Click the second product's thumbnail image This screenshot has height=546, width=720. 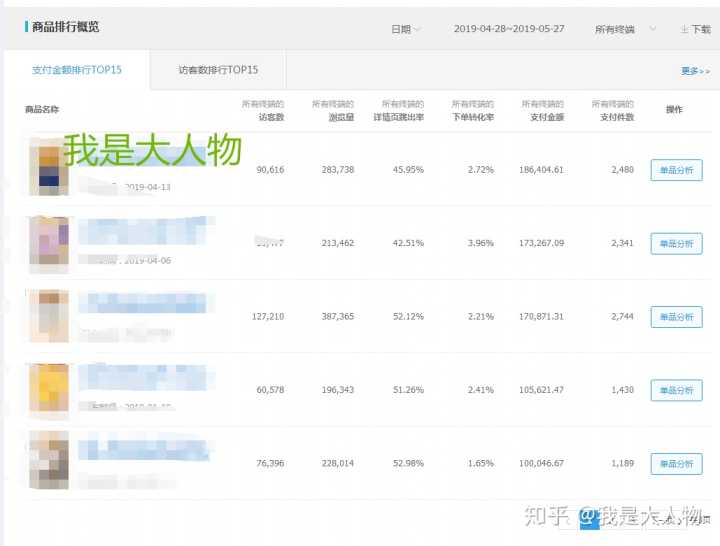48,241
